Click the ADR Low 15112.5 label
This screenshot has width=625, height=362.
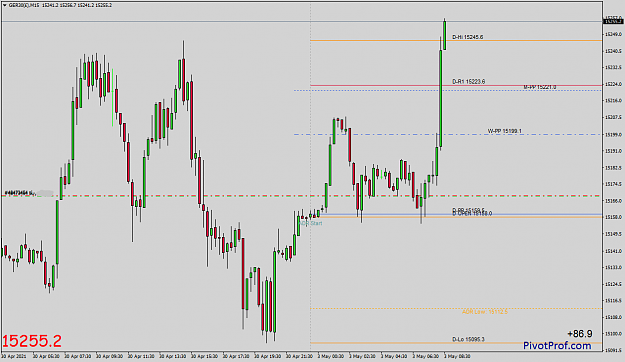(485, 312)
